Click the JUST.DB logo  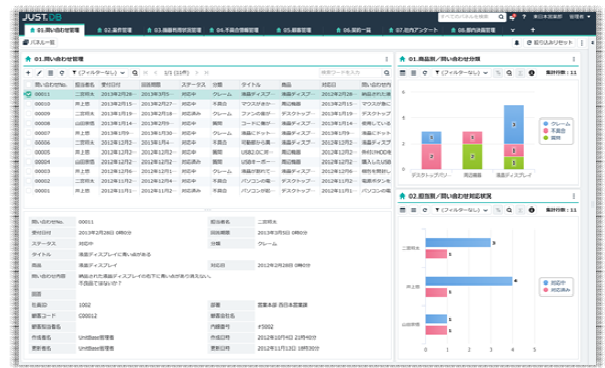tap(42, 17)
